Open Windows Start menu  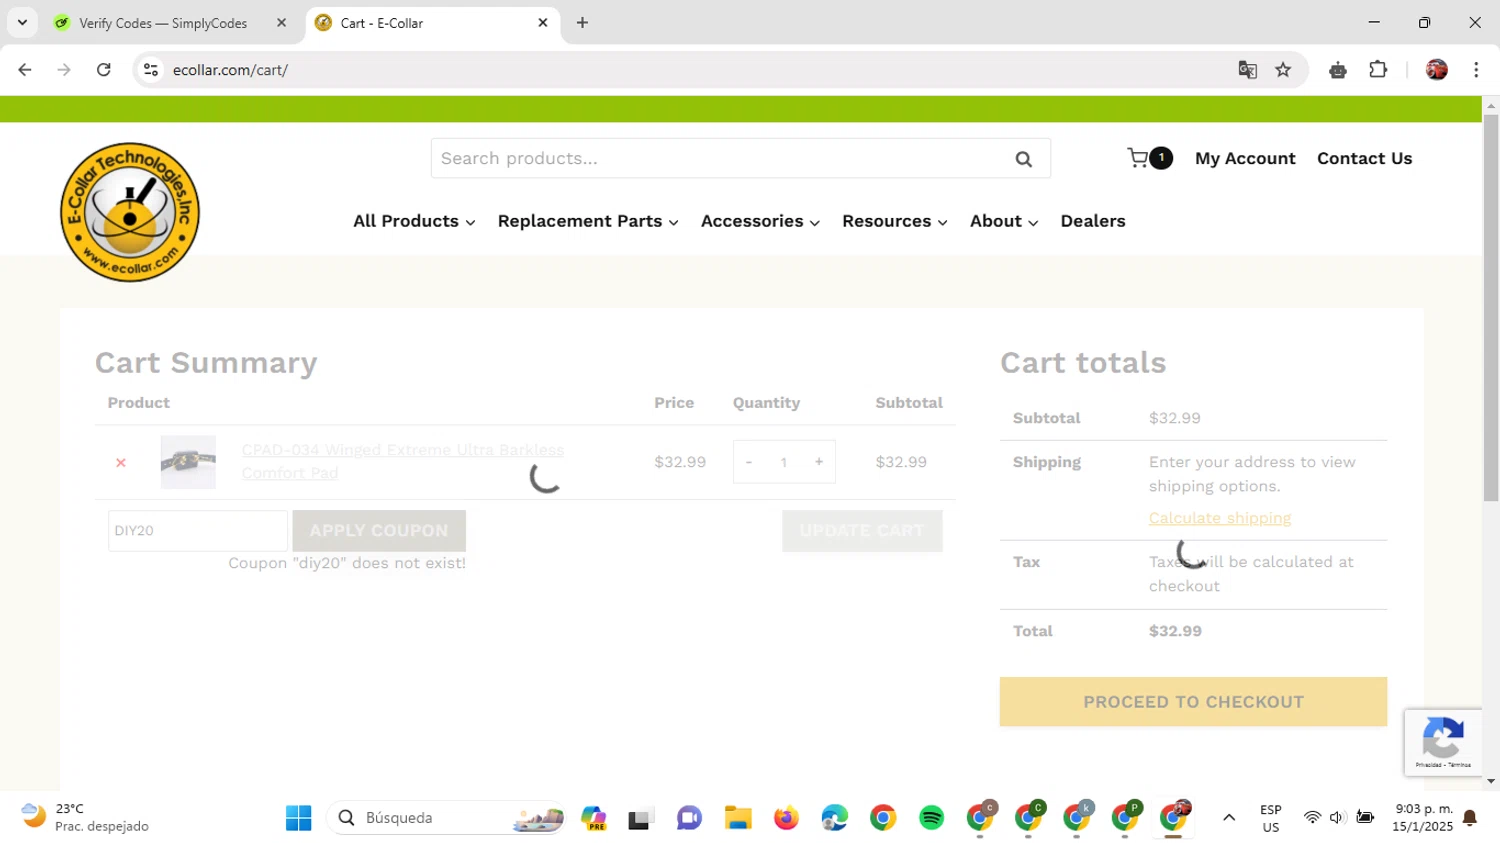(298, 818)
